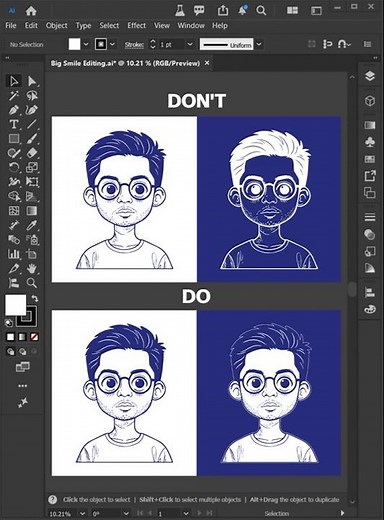Click the fill color swatch in control bar
Viewport: 384px width, 520px height.
coord(74,44)
